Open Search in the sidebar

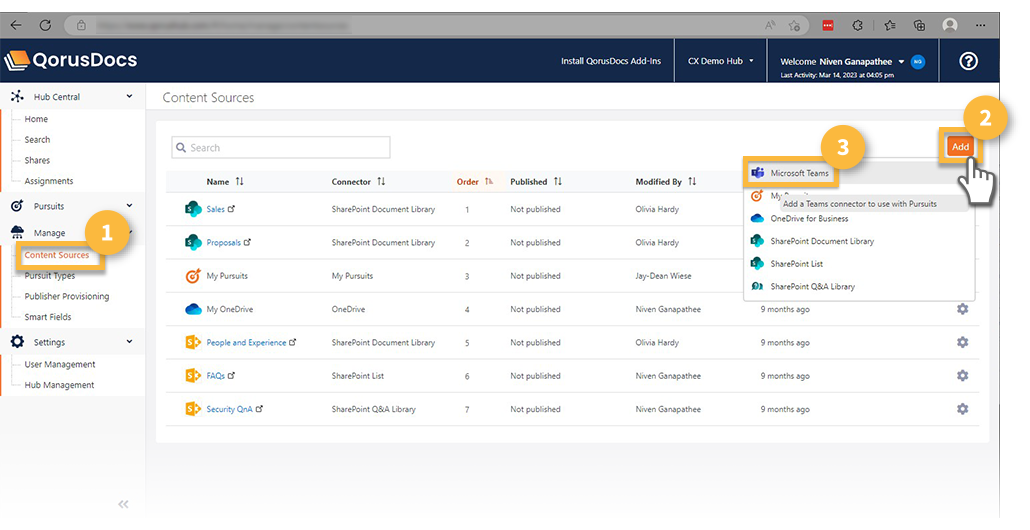(37, 139)
